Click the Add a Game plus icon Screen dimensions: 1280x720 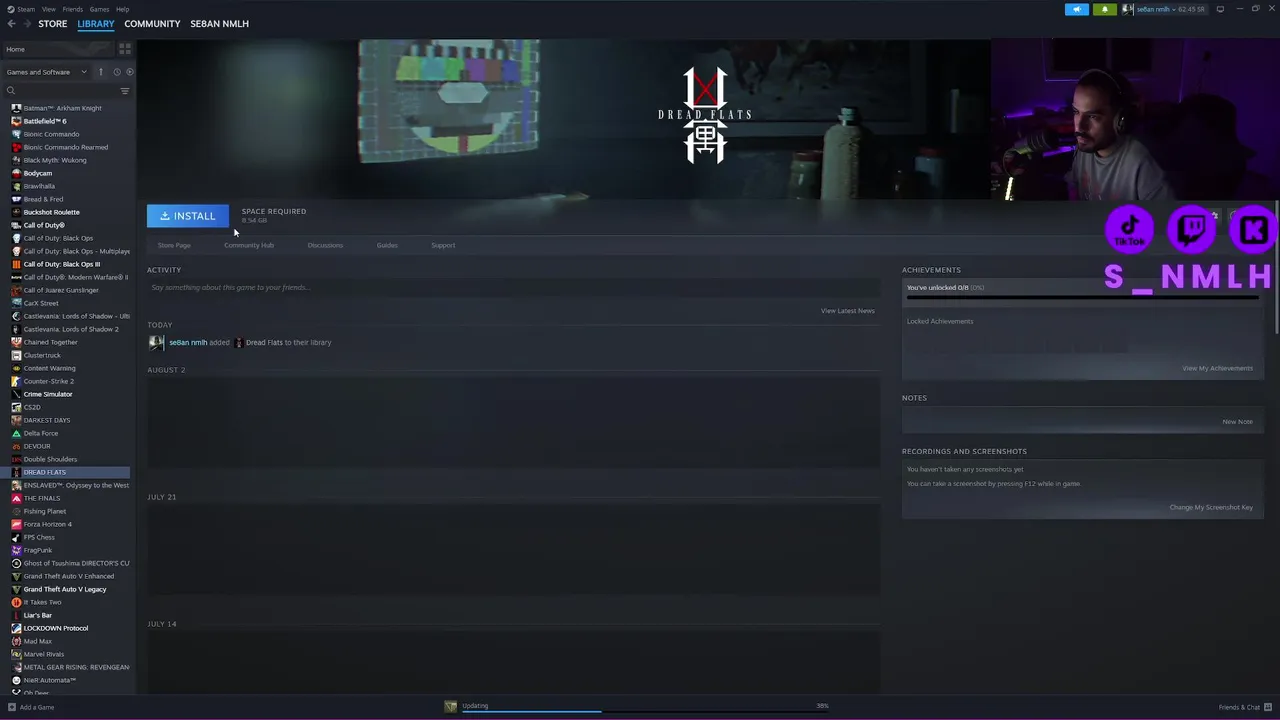[x=12, y=707]
